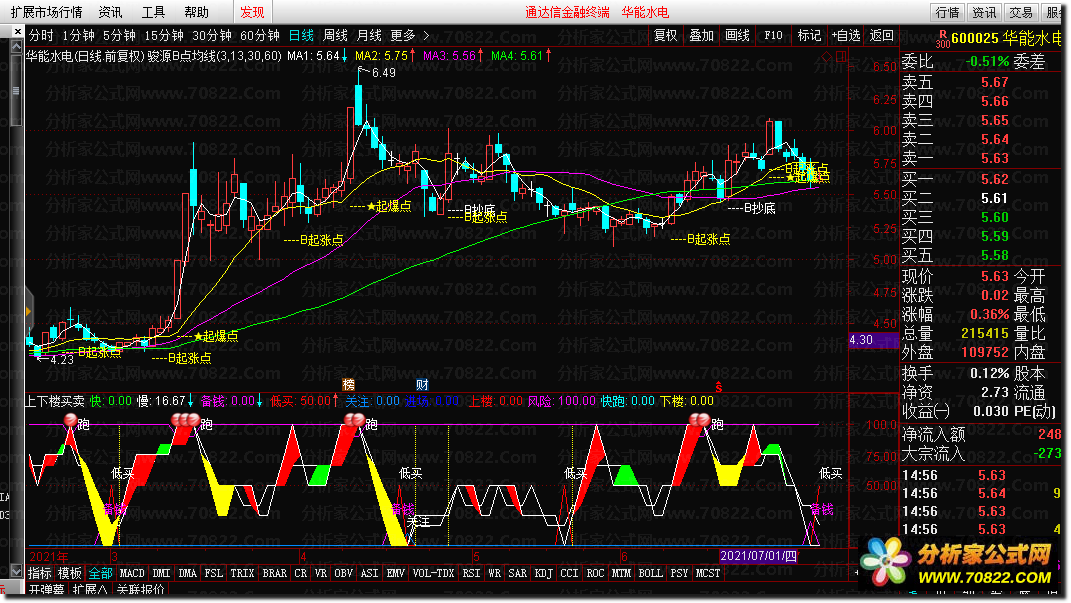Image resolution: width=1071 pixels, height=603 pixels.
Task: Switch indicator to ASI
Action: coord(370,573)
